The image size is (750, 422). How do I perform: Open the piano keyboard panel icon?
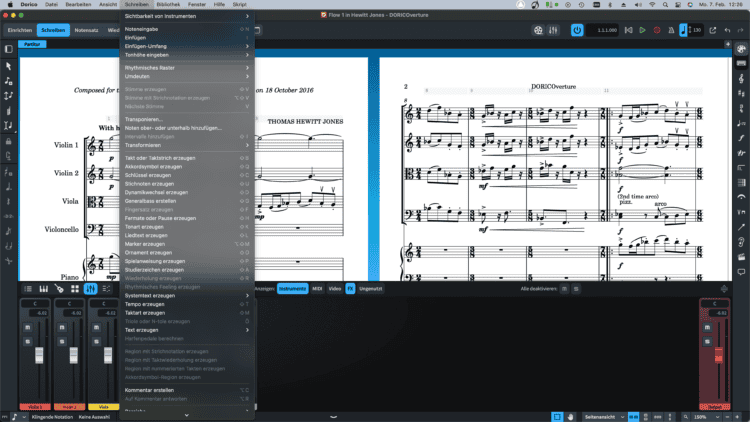(44, 289)
